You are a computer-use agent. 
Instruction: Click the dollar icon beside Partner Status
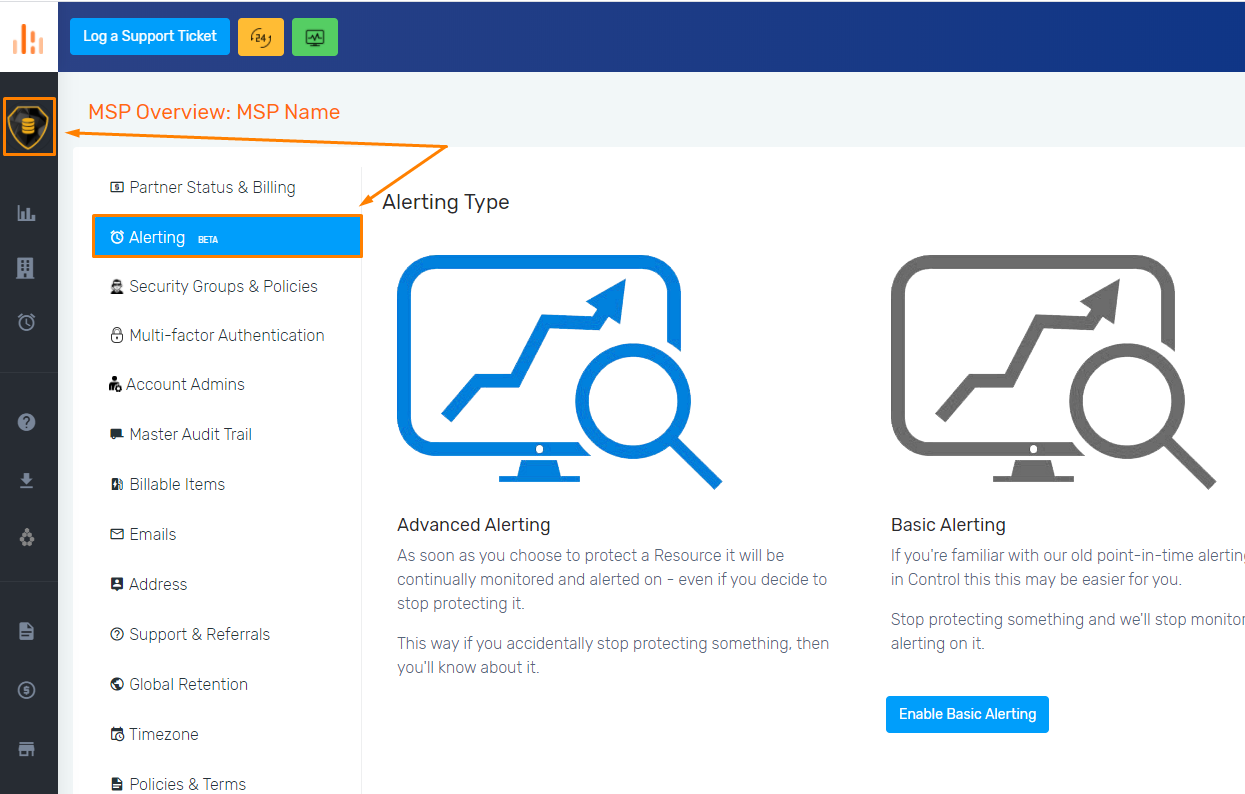click(x=117, y=187)
